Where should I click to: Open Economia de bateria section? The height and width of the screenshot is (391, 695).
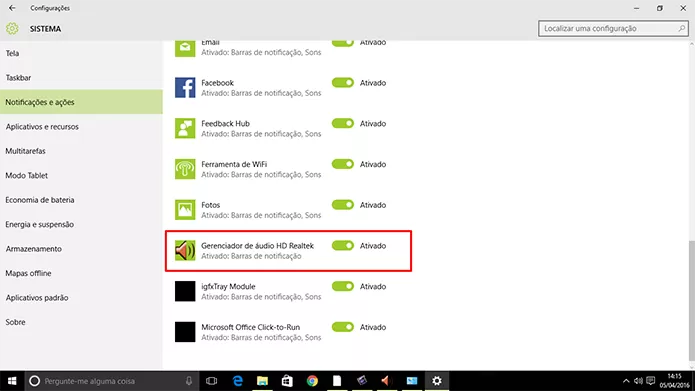point(81,200)
